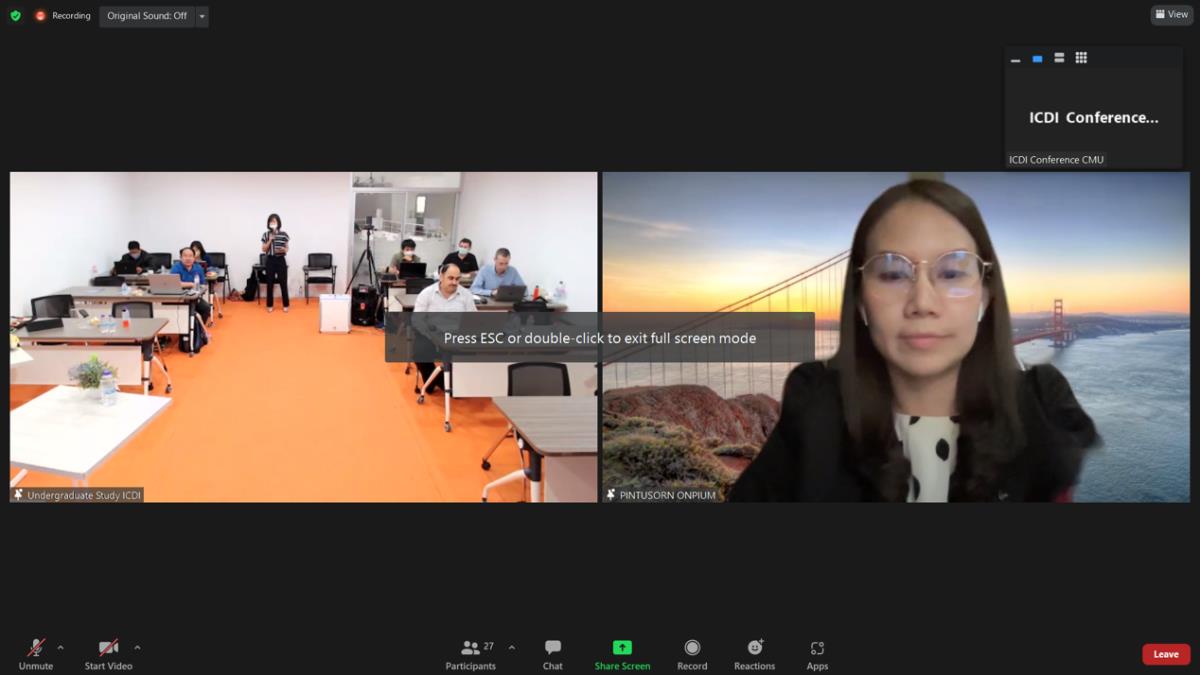Viewport: 1200px width, 675px height.
Task: Click the 'Press ESC or double-click' full screen notice
Action: 600,338
